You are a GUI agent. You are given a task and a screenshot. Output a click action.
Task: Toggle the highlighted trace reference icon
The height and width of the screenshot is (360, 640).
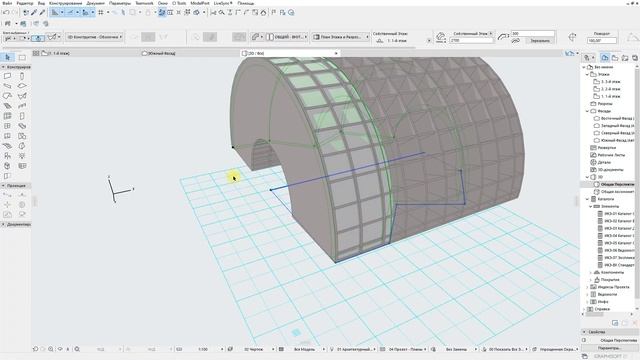(x=162, y=13)
